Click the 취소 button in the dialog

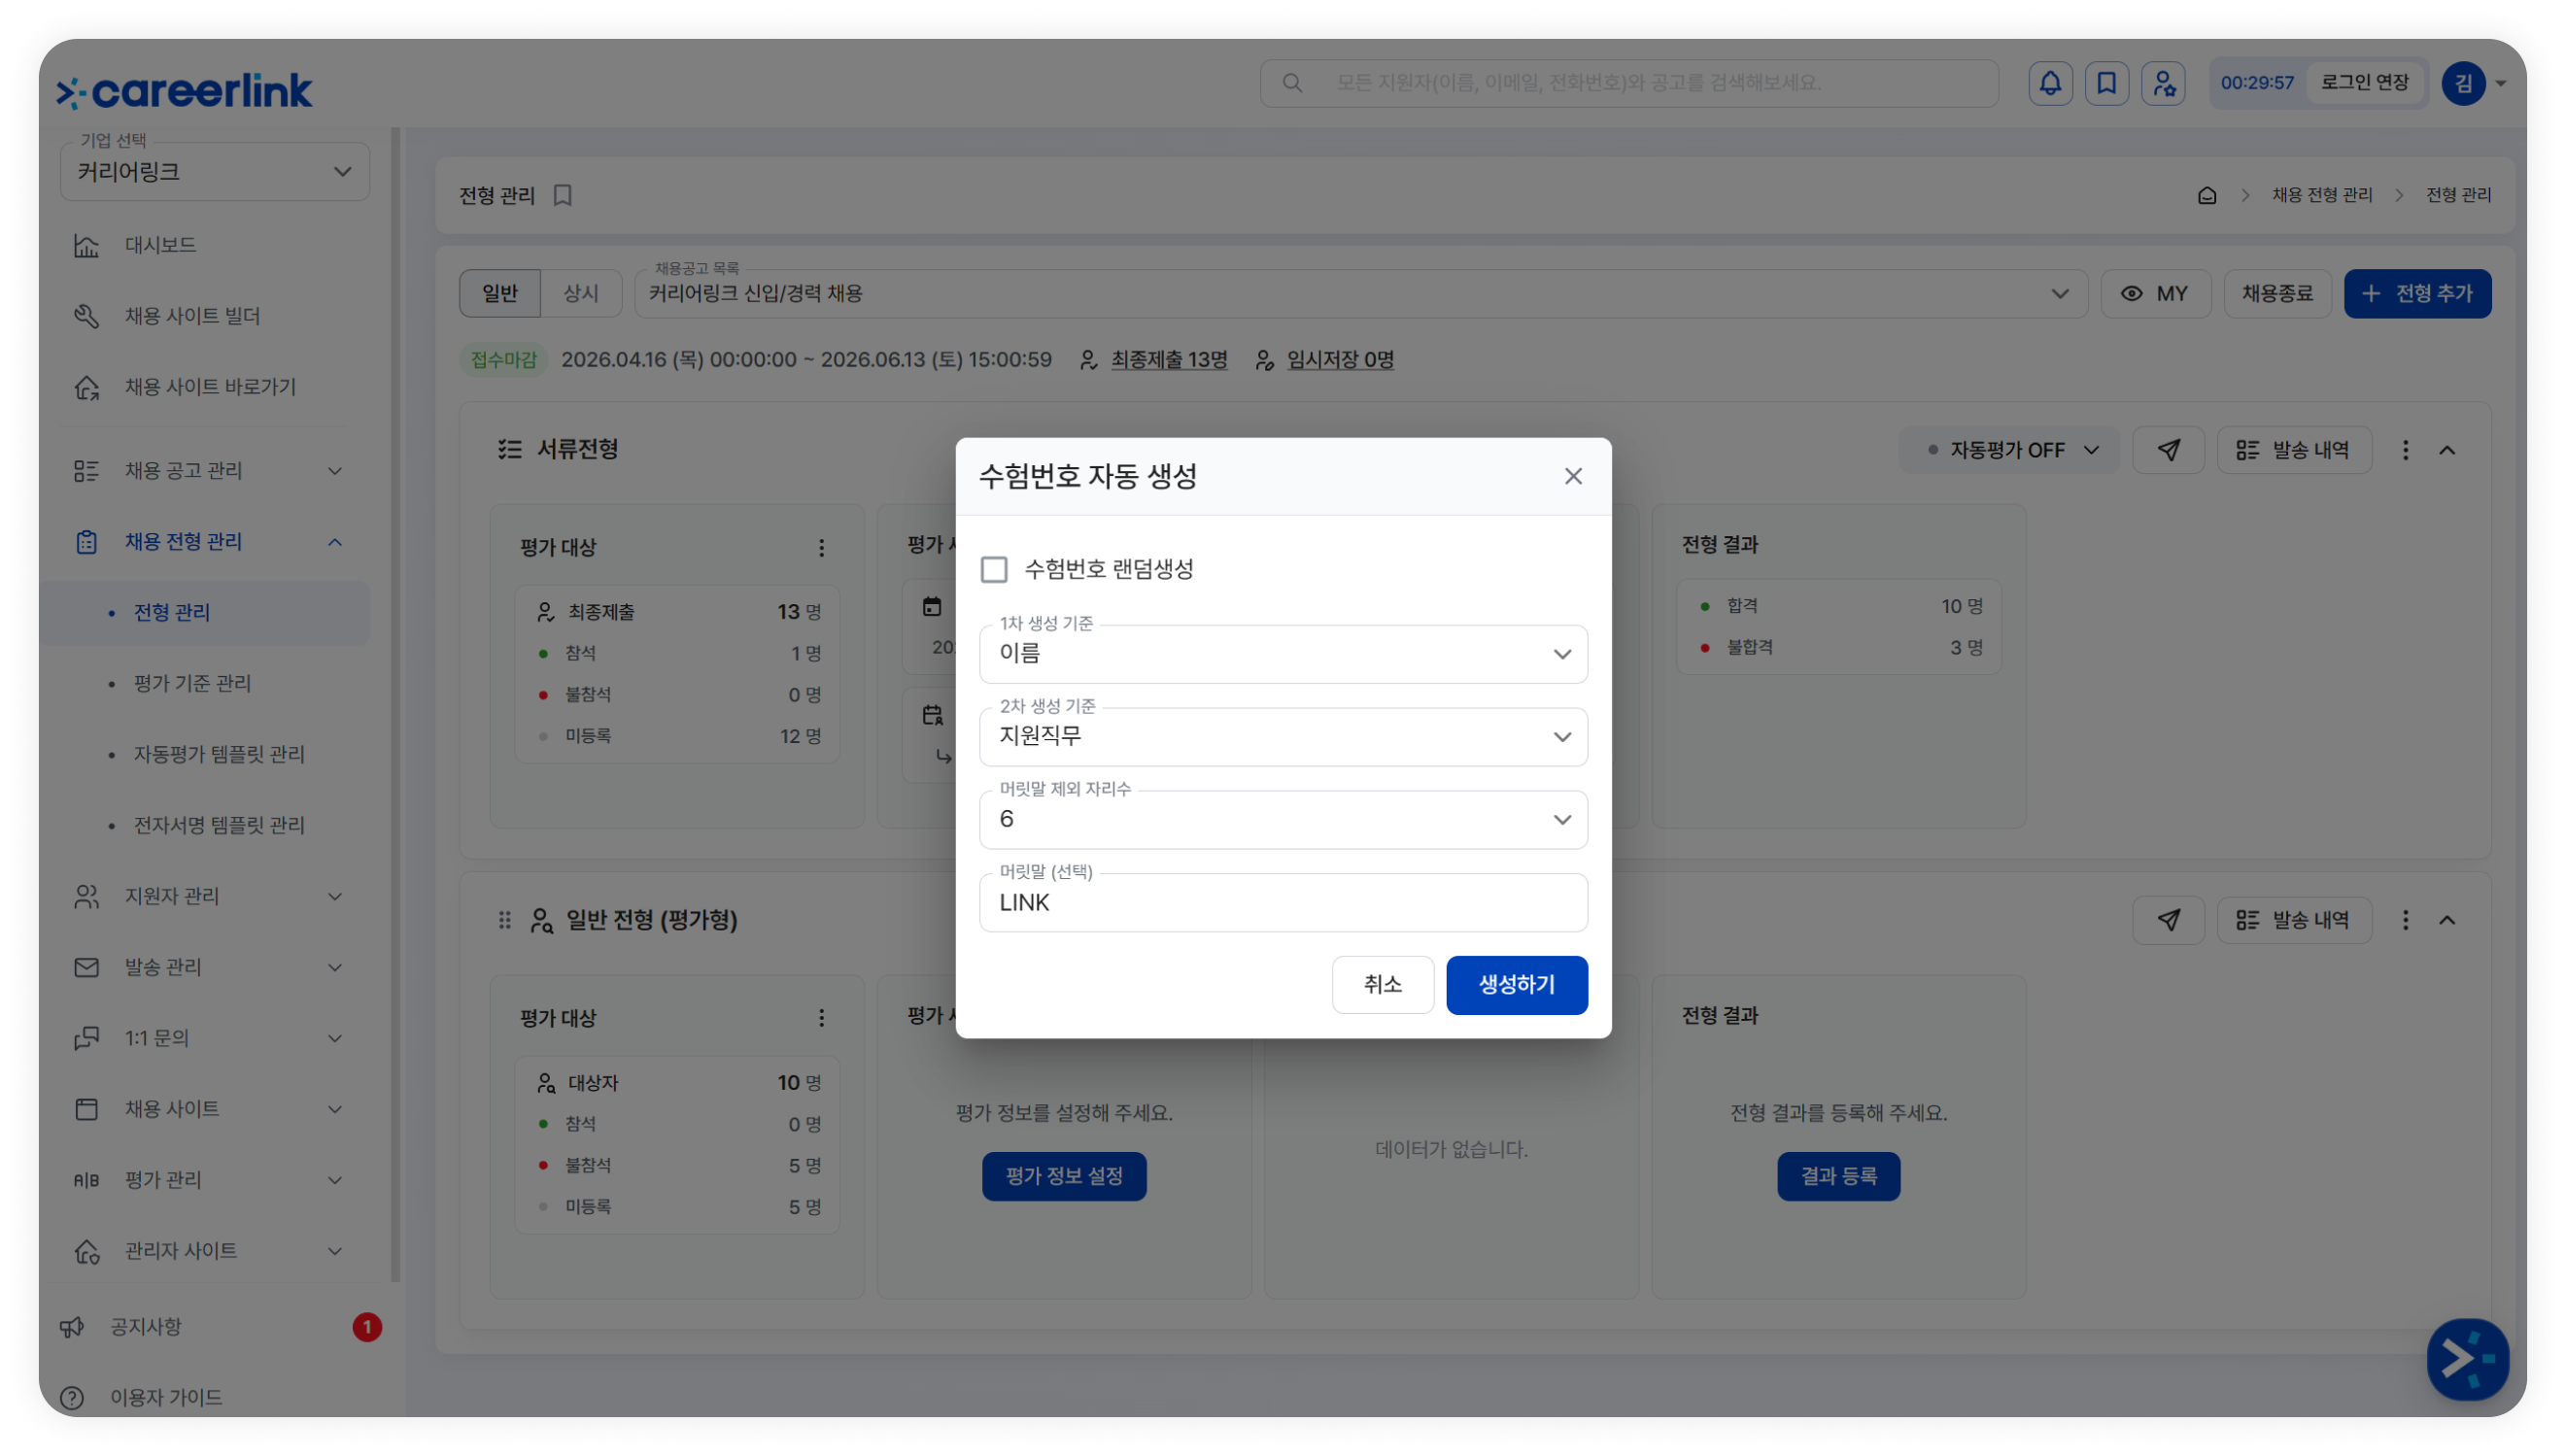tap(1382, 985)
